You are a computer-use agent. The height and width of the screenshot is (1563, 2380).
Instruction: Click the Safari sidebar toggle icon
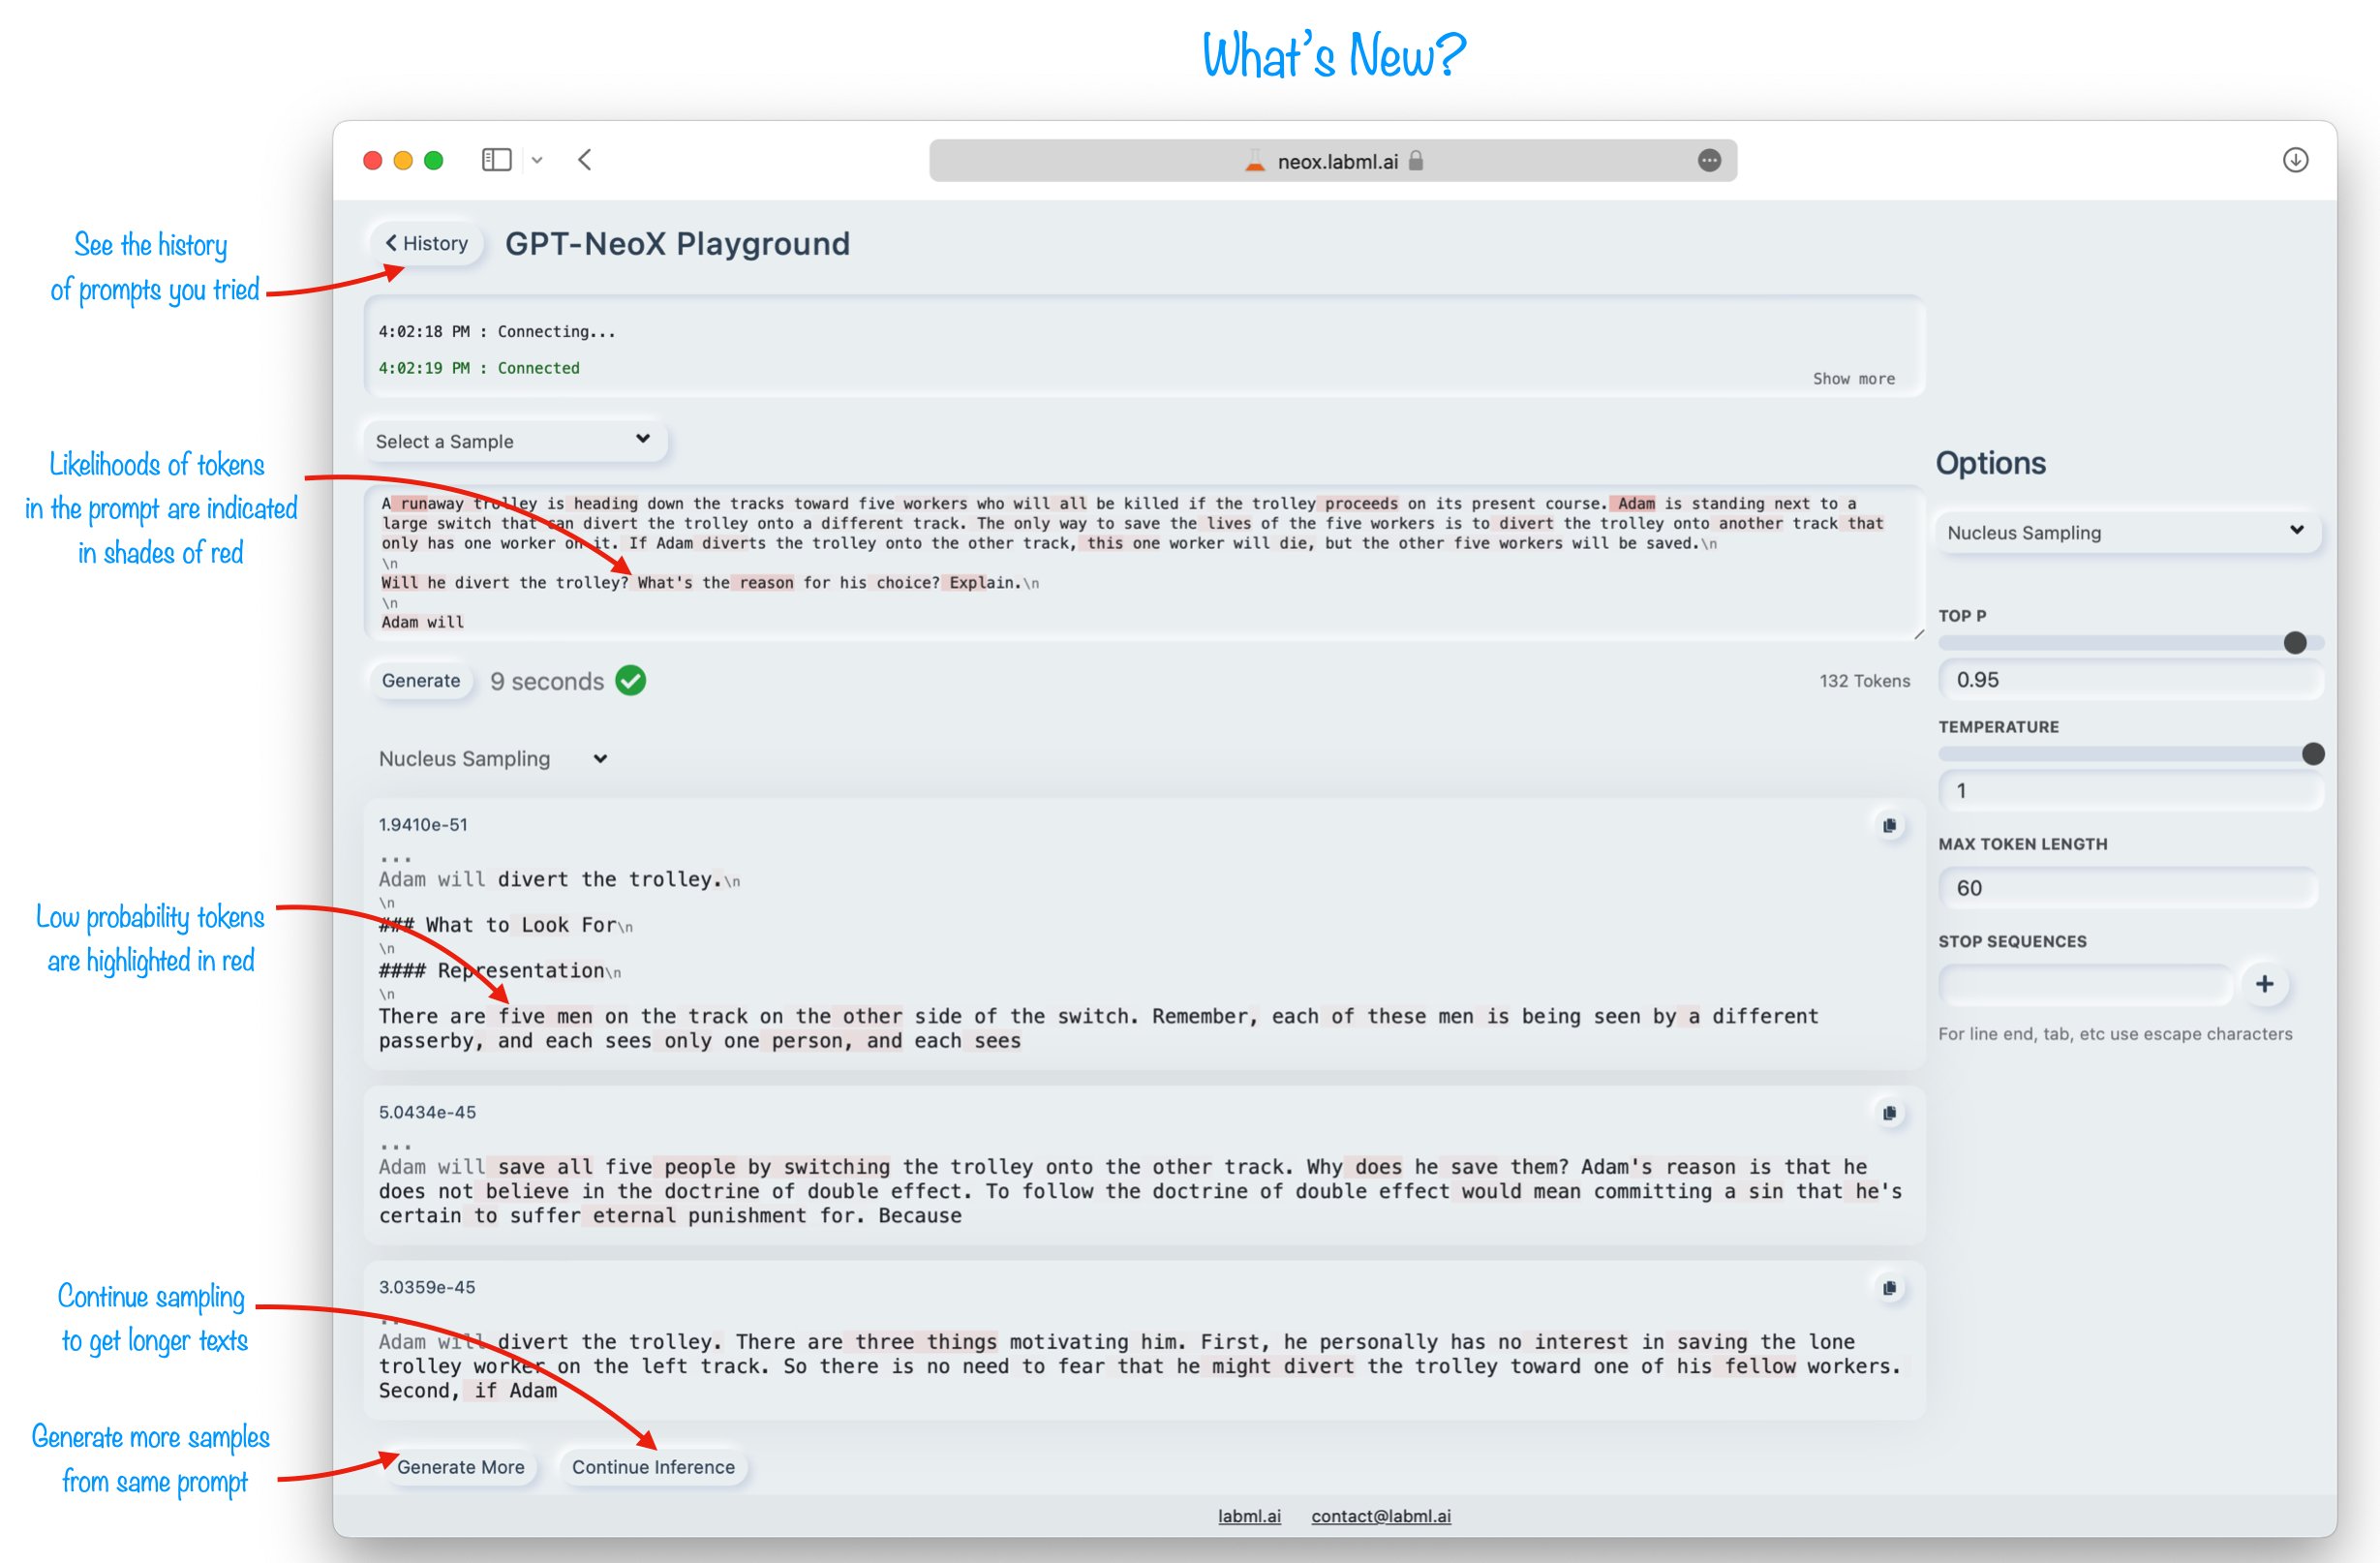point(496,160)
